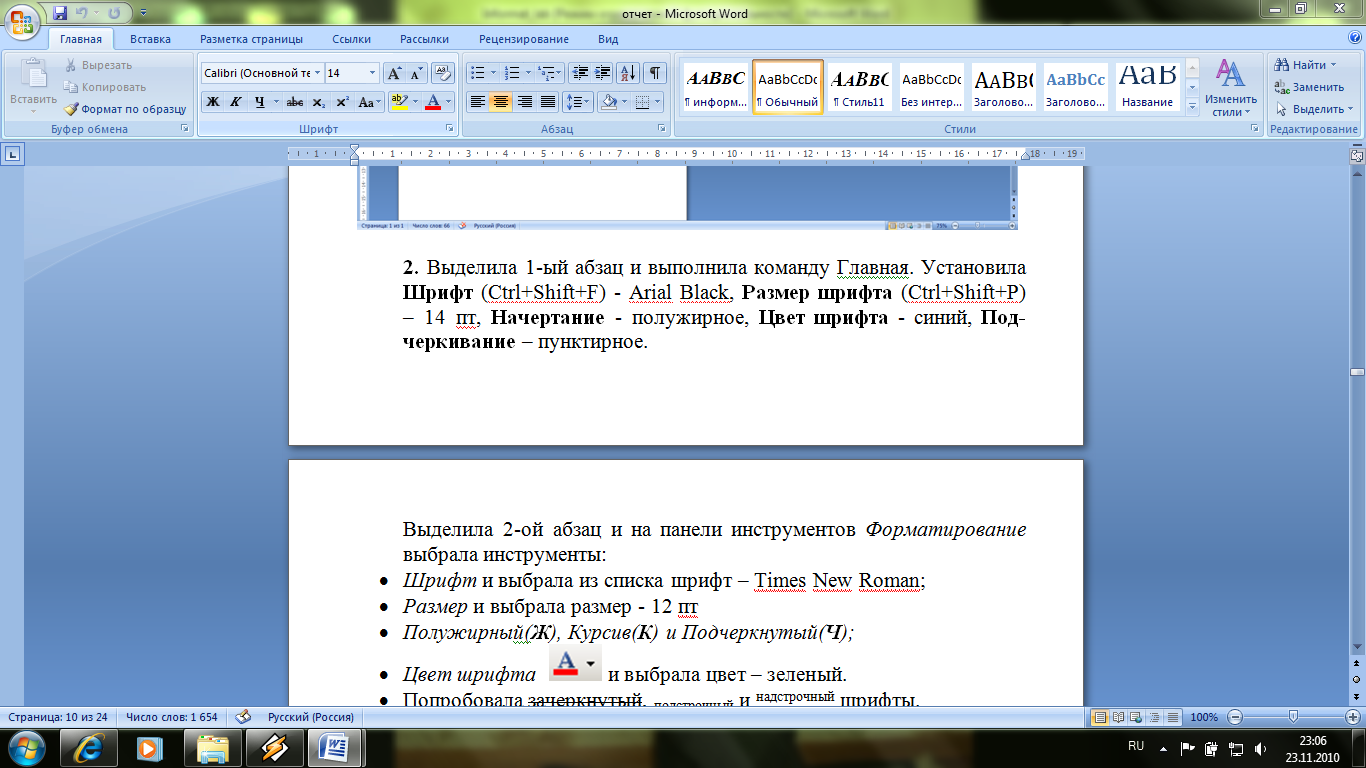
Task: Apply red font color button
Action: (x=433, y=102)
